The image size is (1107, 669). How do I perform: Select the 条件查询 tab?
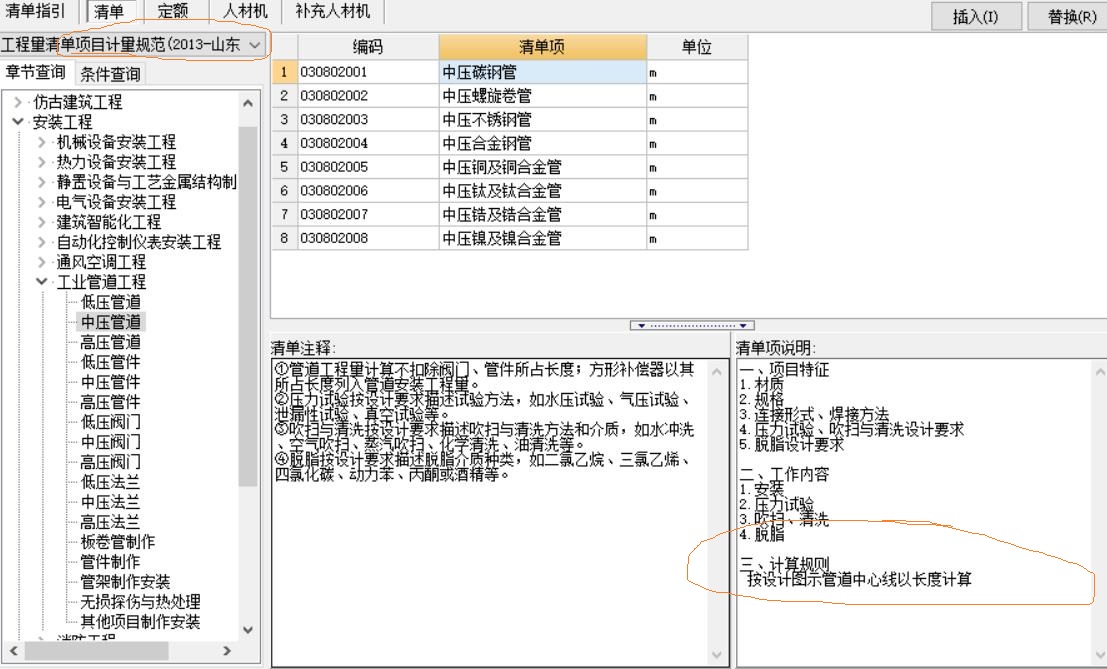pyautogui.click(x=110, y=73)
